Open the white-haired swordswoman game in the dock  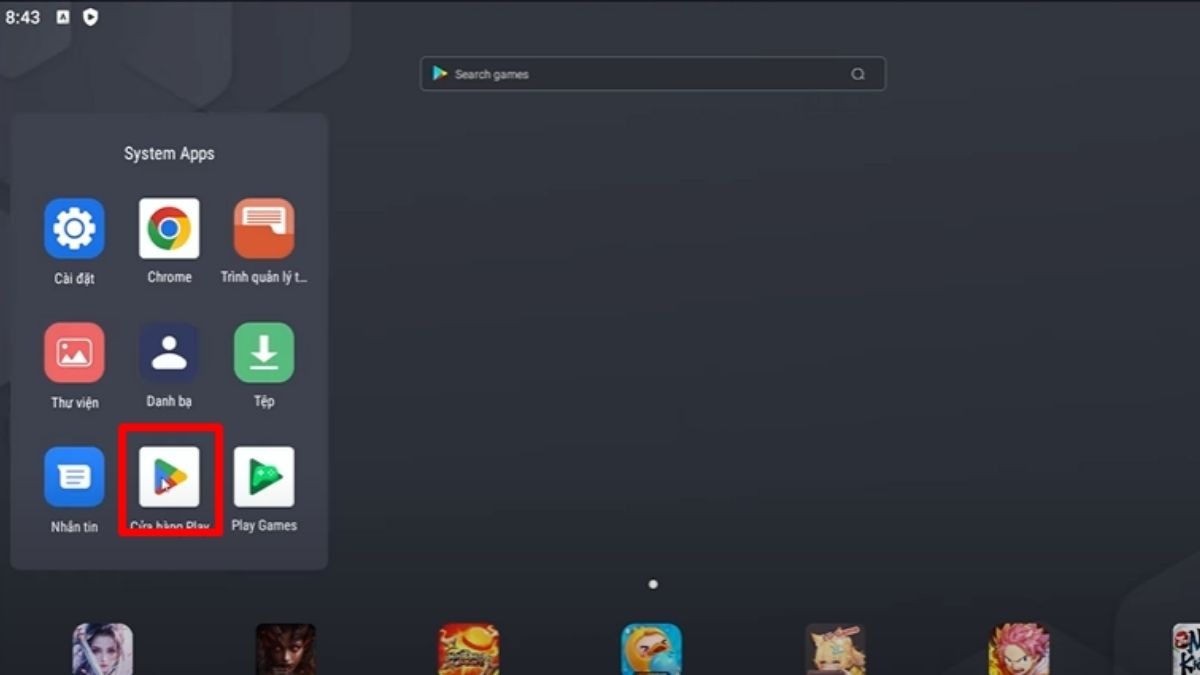[102, 649]
